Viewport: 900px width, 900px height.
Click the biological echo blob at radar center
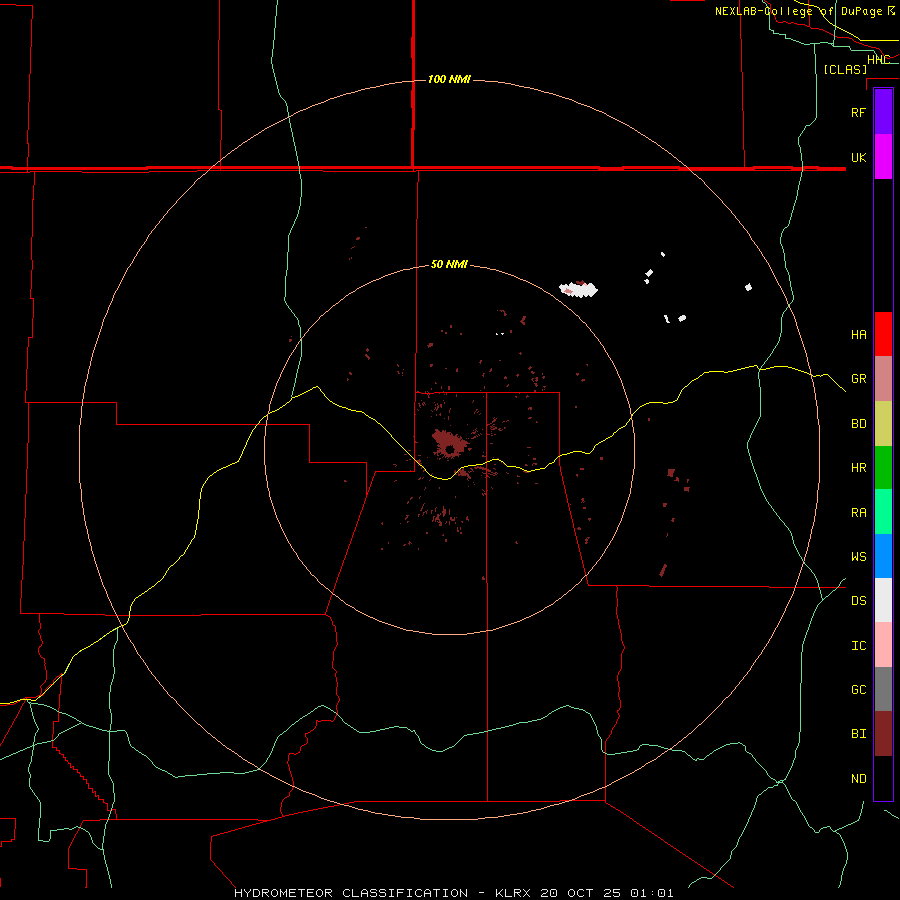(449, 443)
